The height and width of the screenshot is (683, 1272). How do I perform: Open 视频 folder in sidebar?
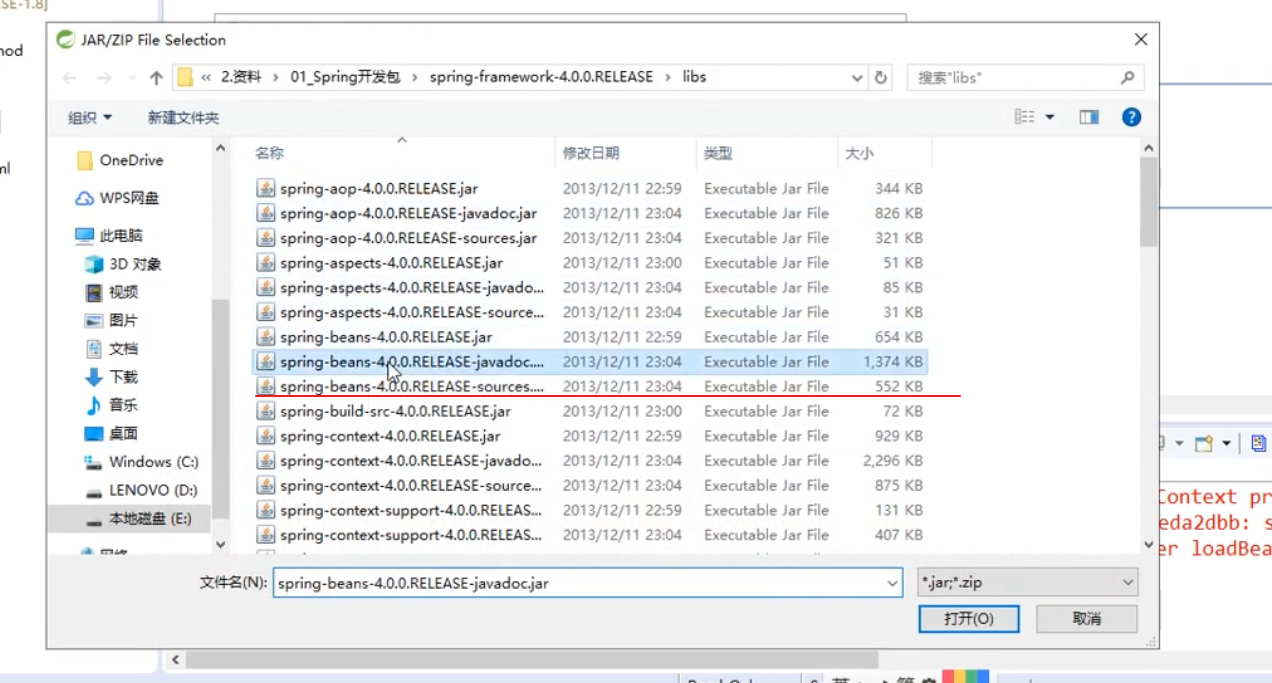click(x=111, y=292)
